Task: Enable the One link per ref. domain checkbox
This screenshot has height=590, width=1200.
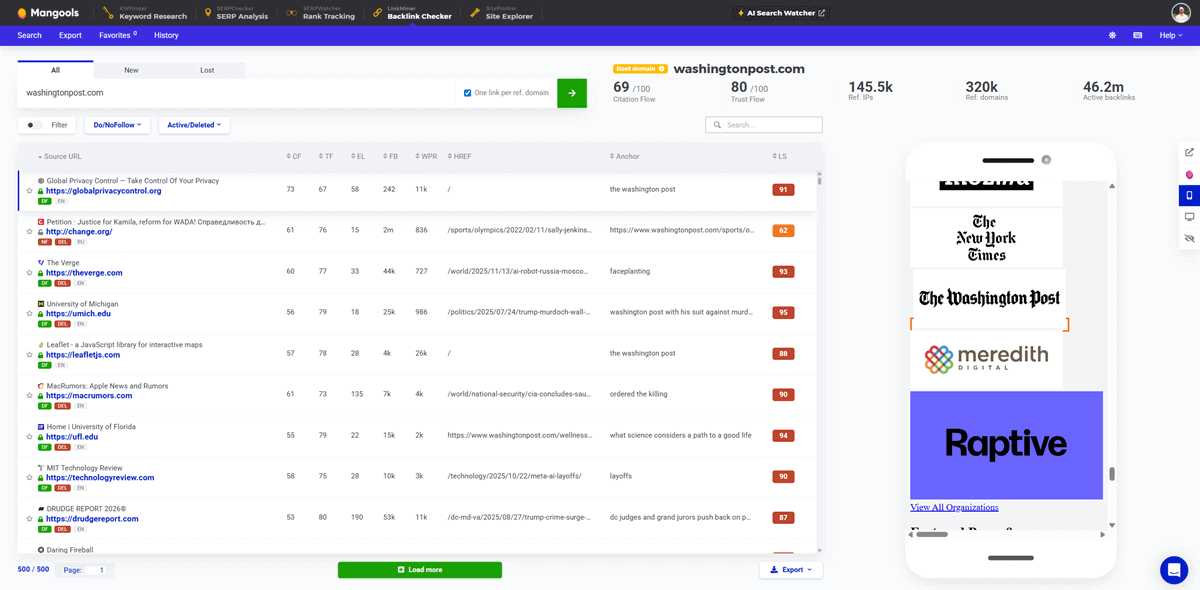Action: (466, 92)
